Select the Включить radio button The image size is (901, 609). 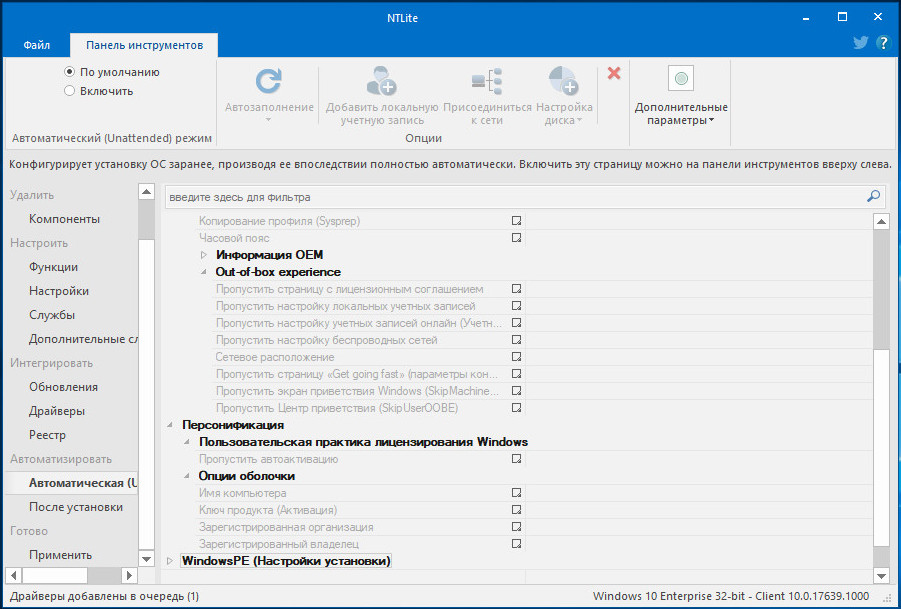pyautogui.click(x=70, y=91)
